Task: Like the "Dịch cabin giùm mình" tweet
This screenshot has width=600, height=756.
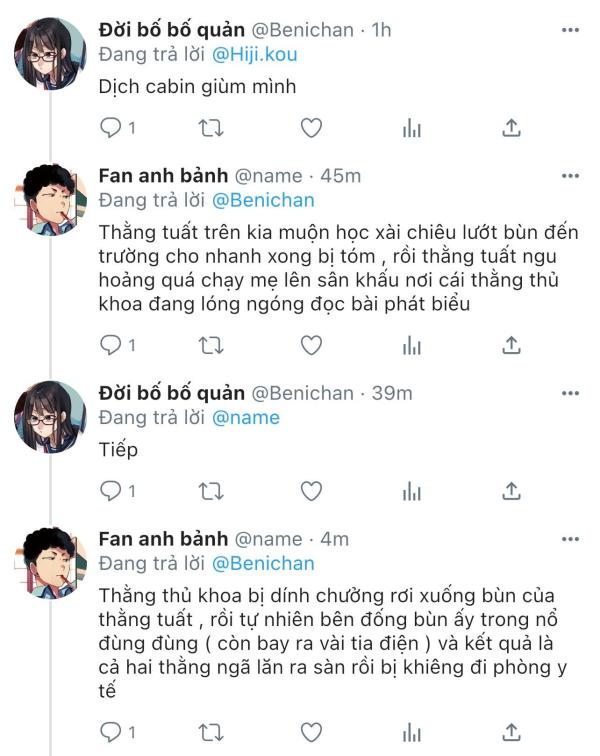Action: click(x=311, y=128)
